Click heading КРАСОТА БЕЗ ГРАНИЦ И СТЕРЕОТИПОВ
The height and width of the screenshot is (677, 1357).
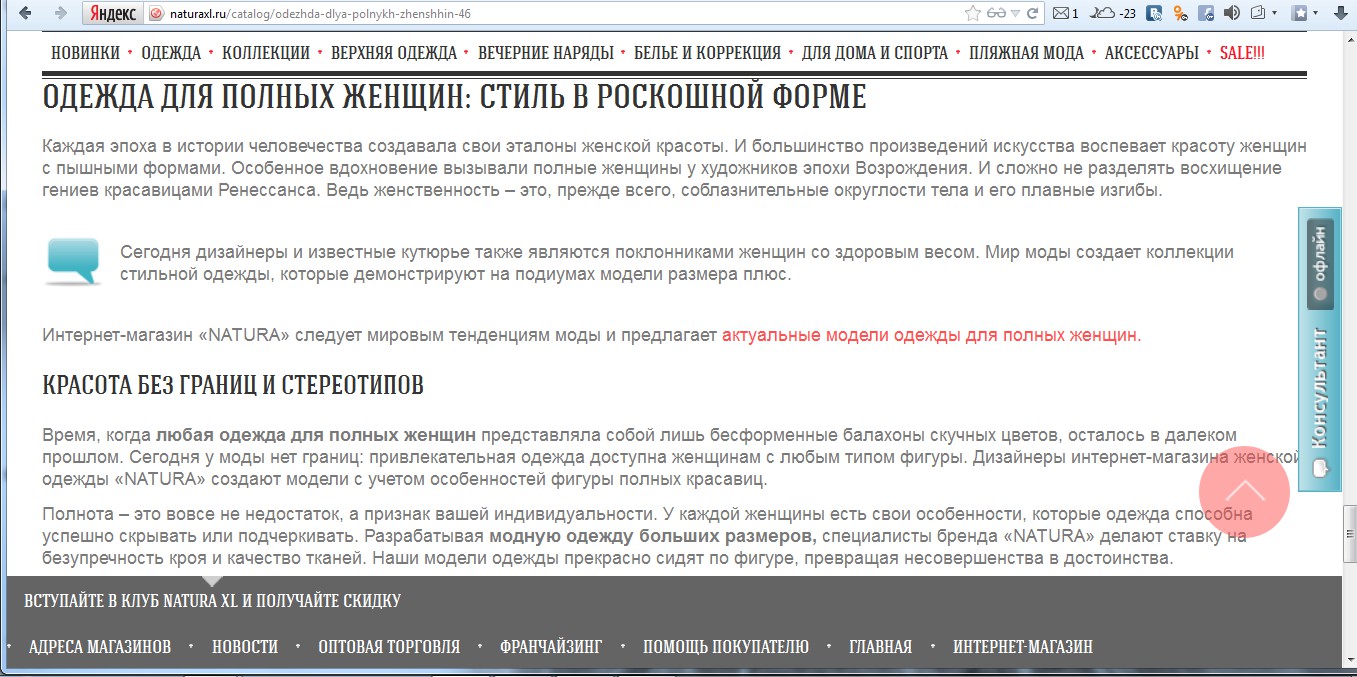[x=233, y=385]
